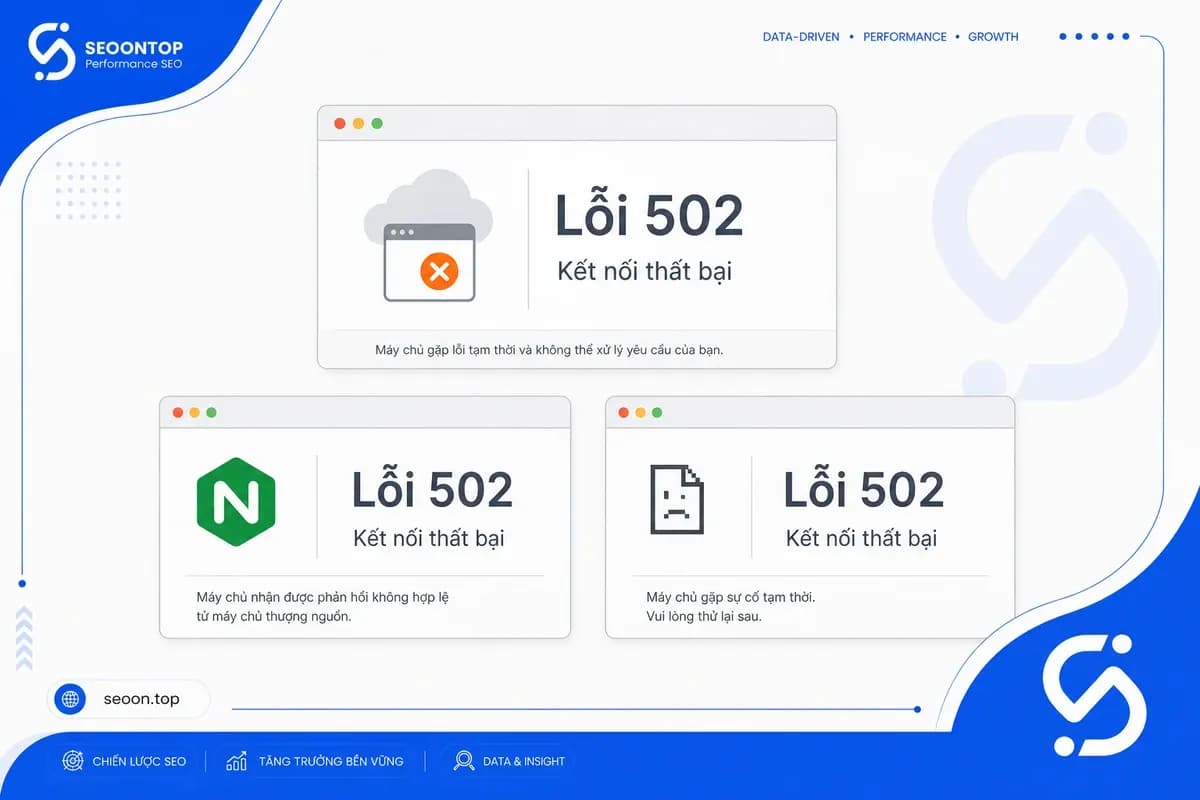This screenshot has width=1200, height=800.
Task: Click the magnifier icon beside Data & Insight
Action: pos(463,761)
